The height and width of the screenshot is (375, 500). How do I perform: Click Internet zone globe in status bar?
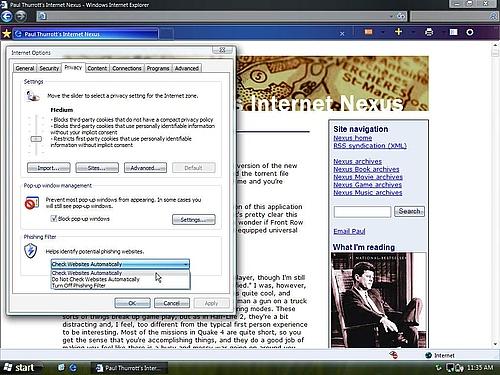pyautogui.click(x=429, y=355)
